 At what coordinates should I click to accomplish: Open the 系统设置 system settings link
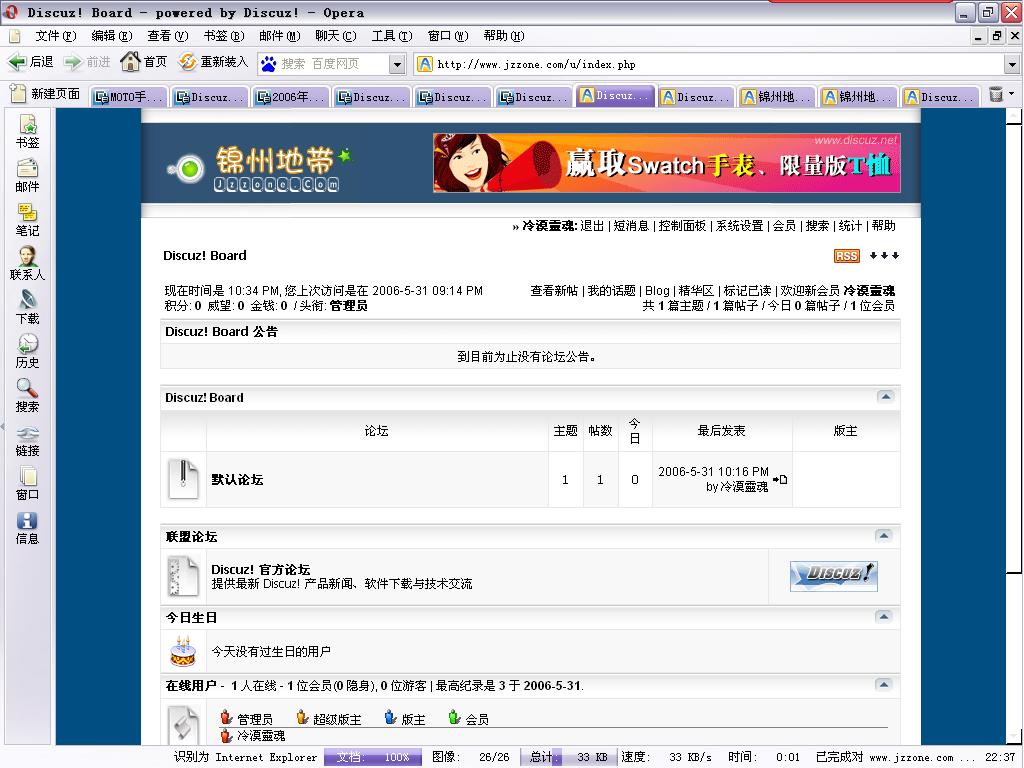pos(739,226)
